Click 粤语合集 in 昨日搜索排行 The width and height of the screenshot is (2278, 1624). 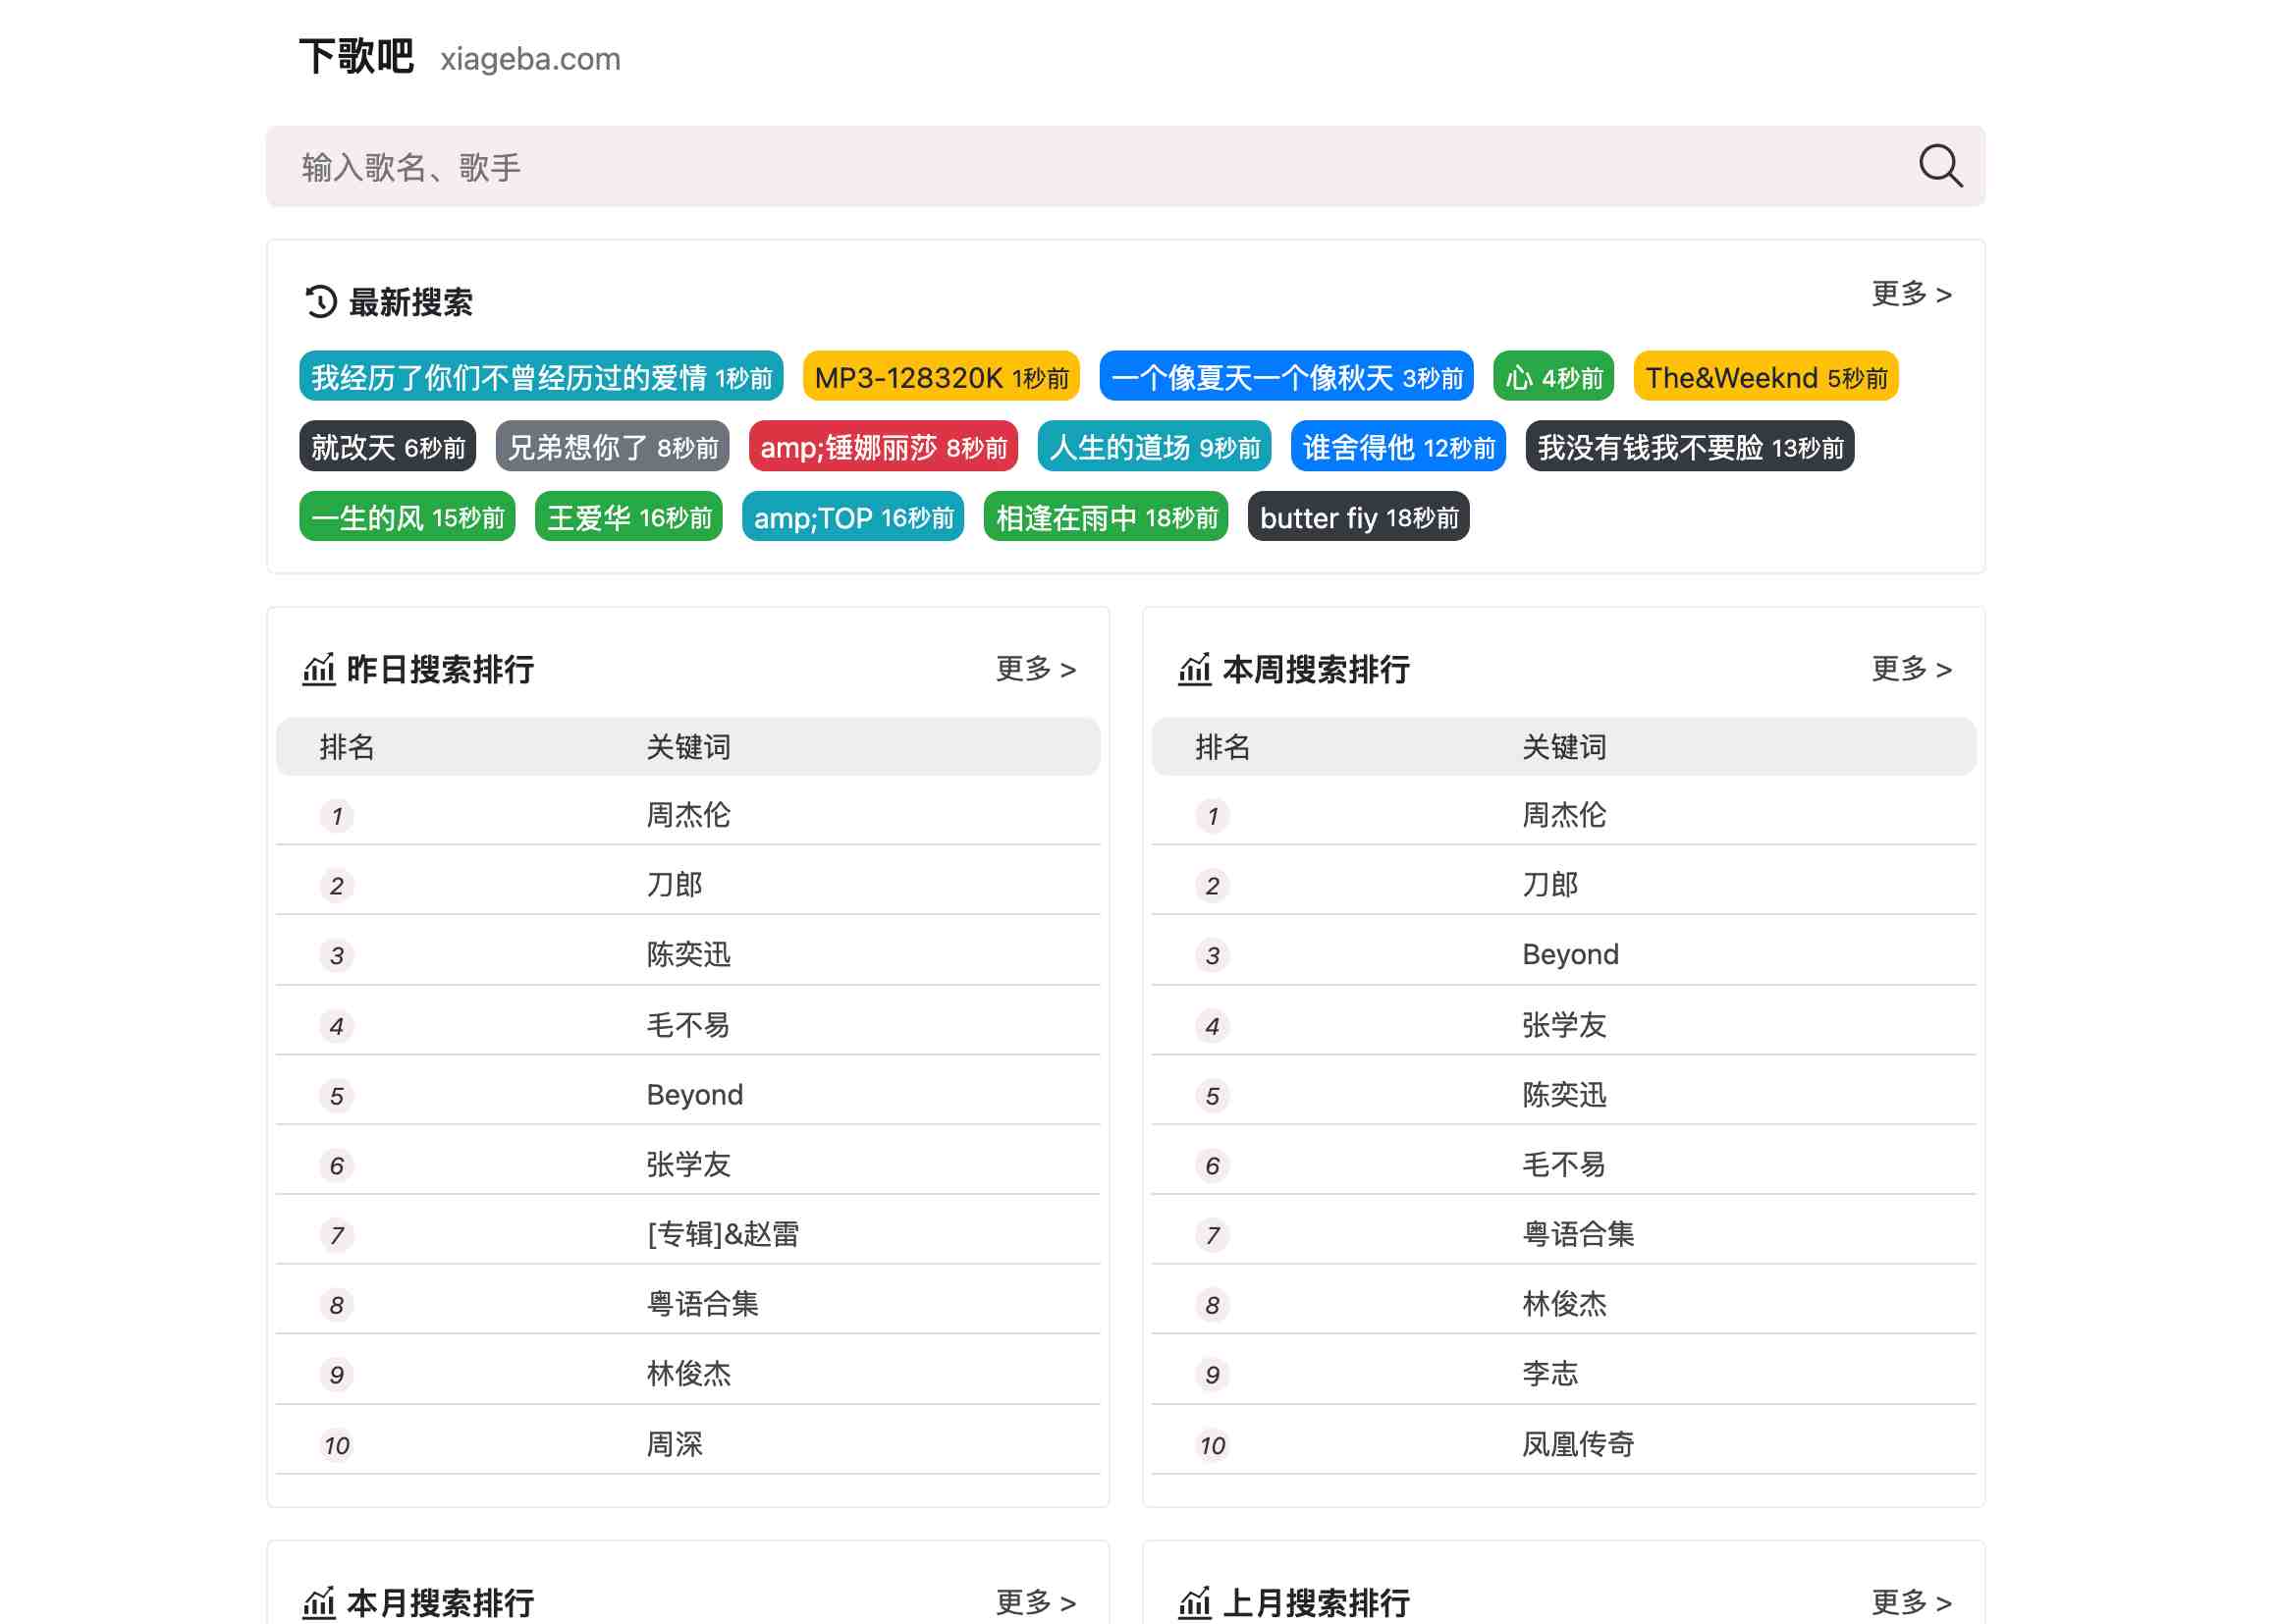click(x=702, y=1304)
